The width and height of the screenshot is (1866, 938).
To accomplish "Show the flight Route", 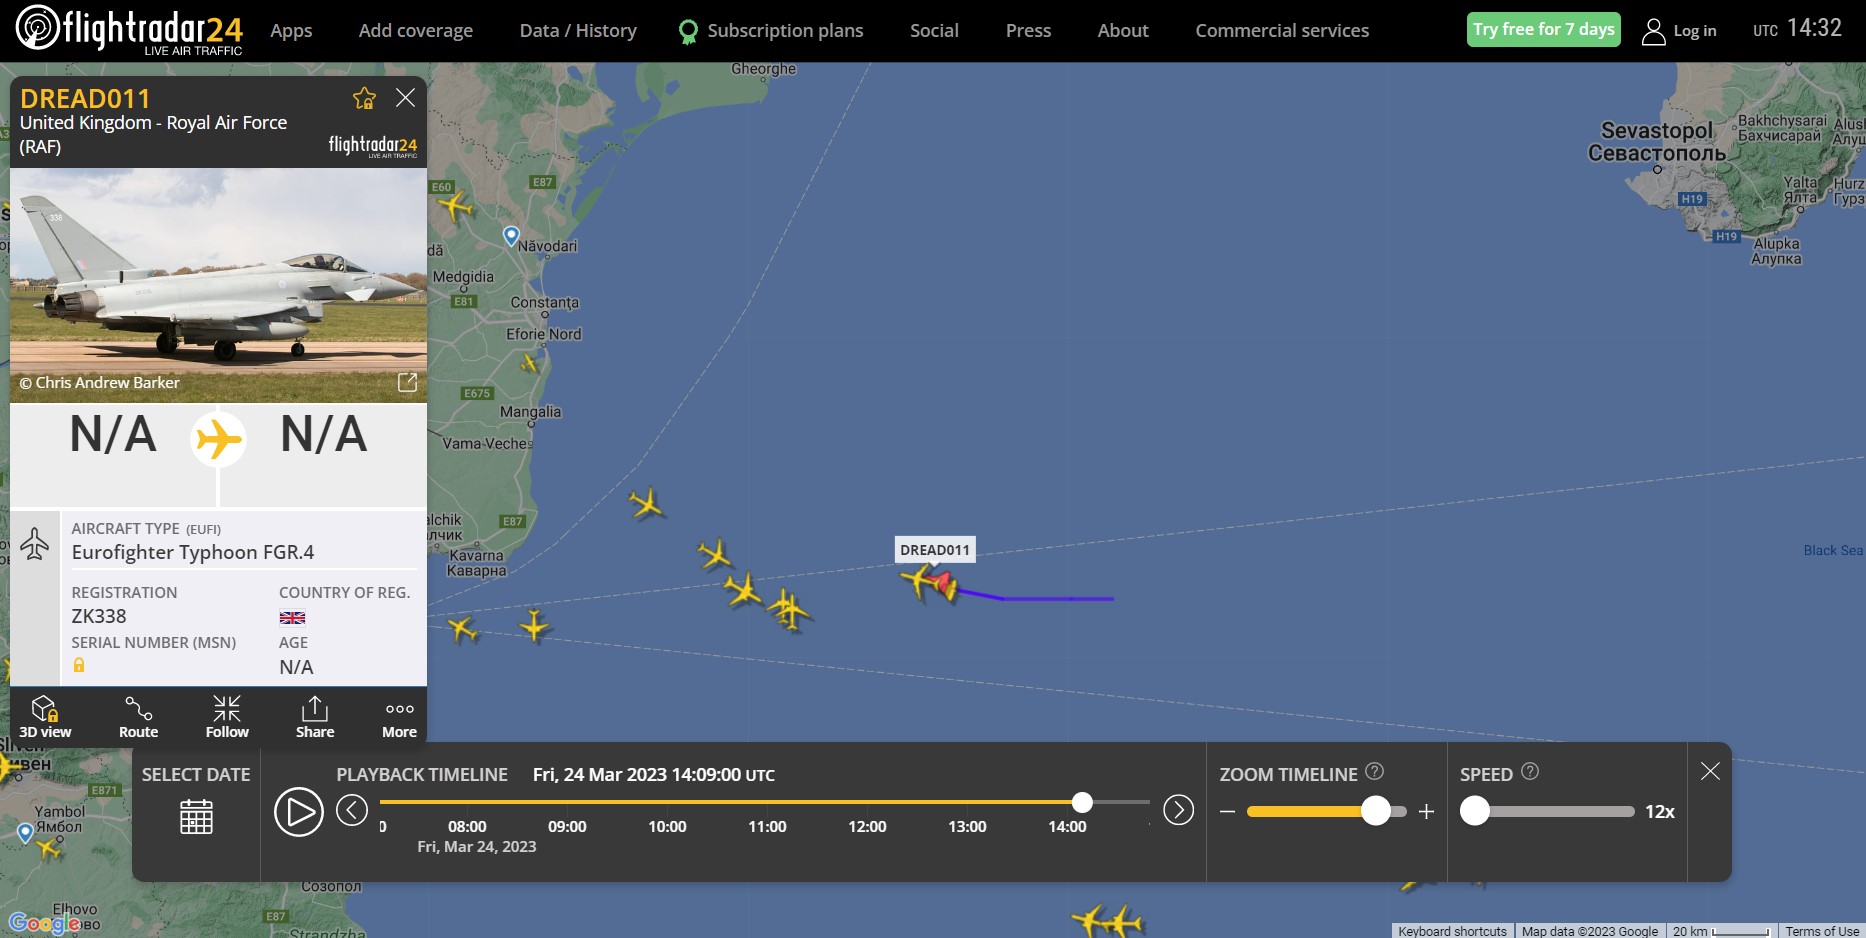I will click(x=139, y=717).
